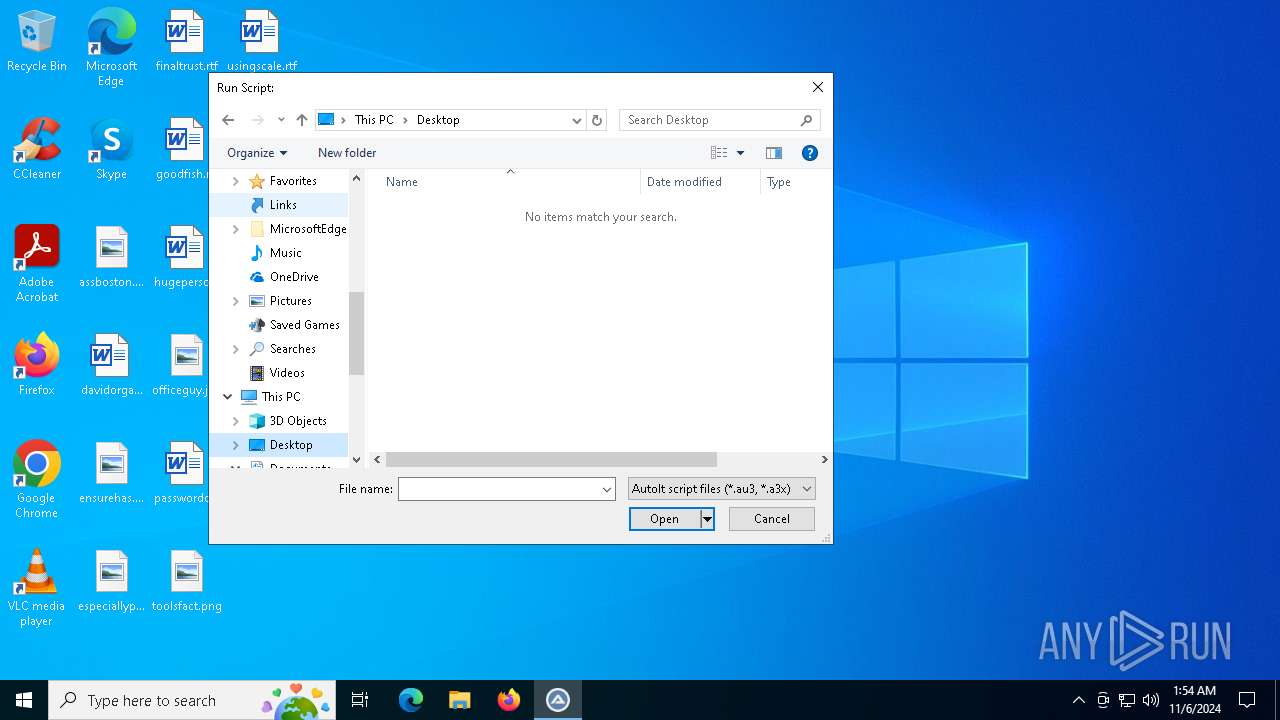
Task: Click the search magnifier icon
Action: [x=807, y=120]
